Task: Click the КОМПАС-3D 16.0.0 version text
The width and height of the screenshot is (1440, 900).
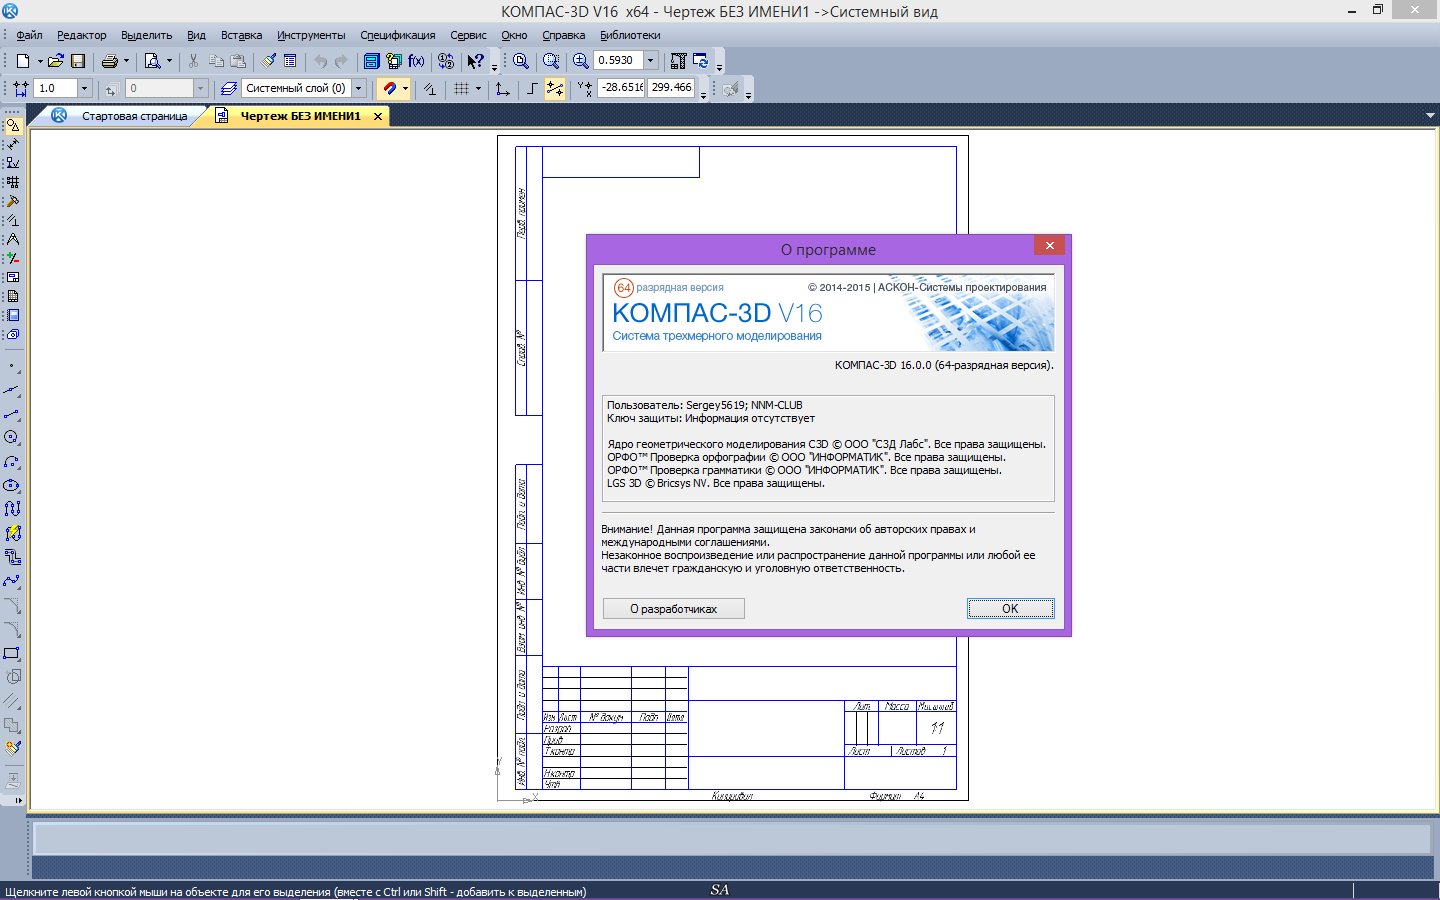Action: [944, 365]
